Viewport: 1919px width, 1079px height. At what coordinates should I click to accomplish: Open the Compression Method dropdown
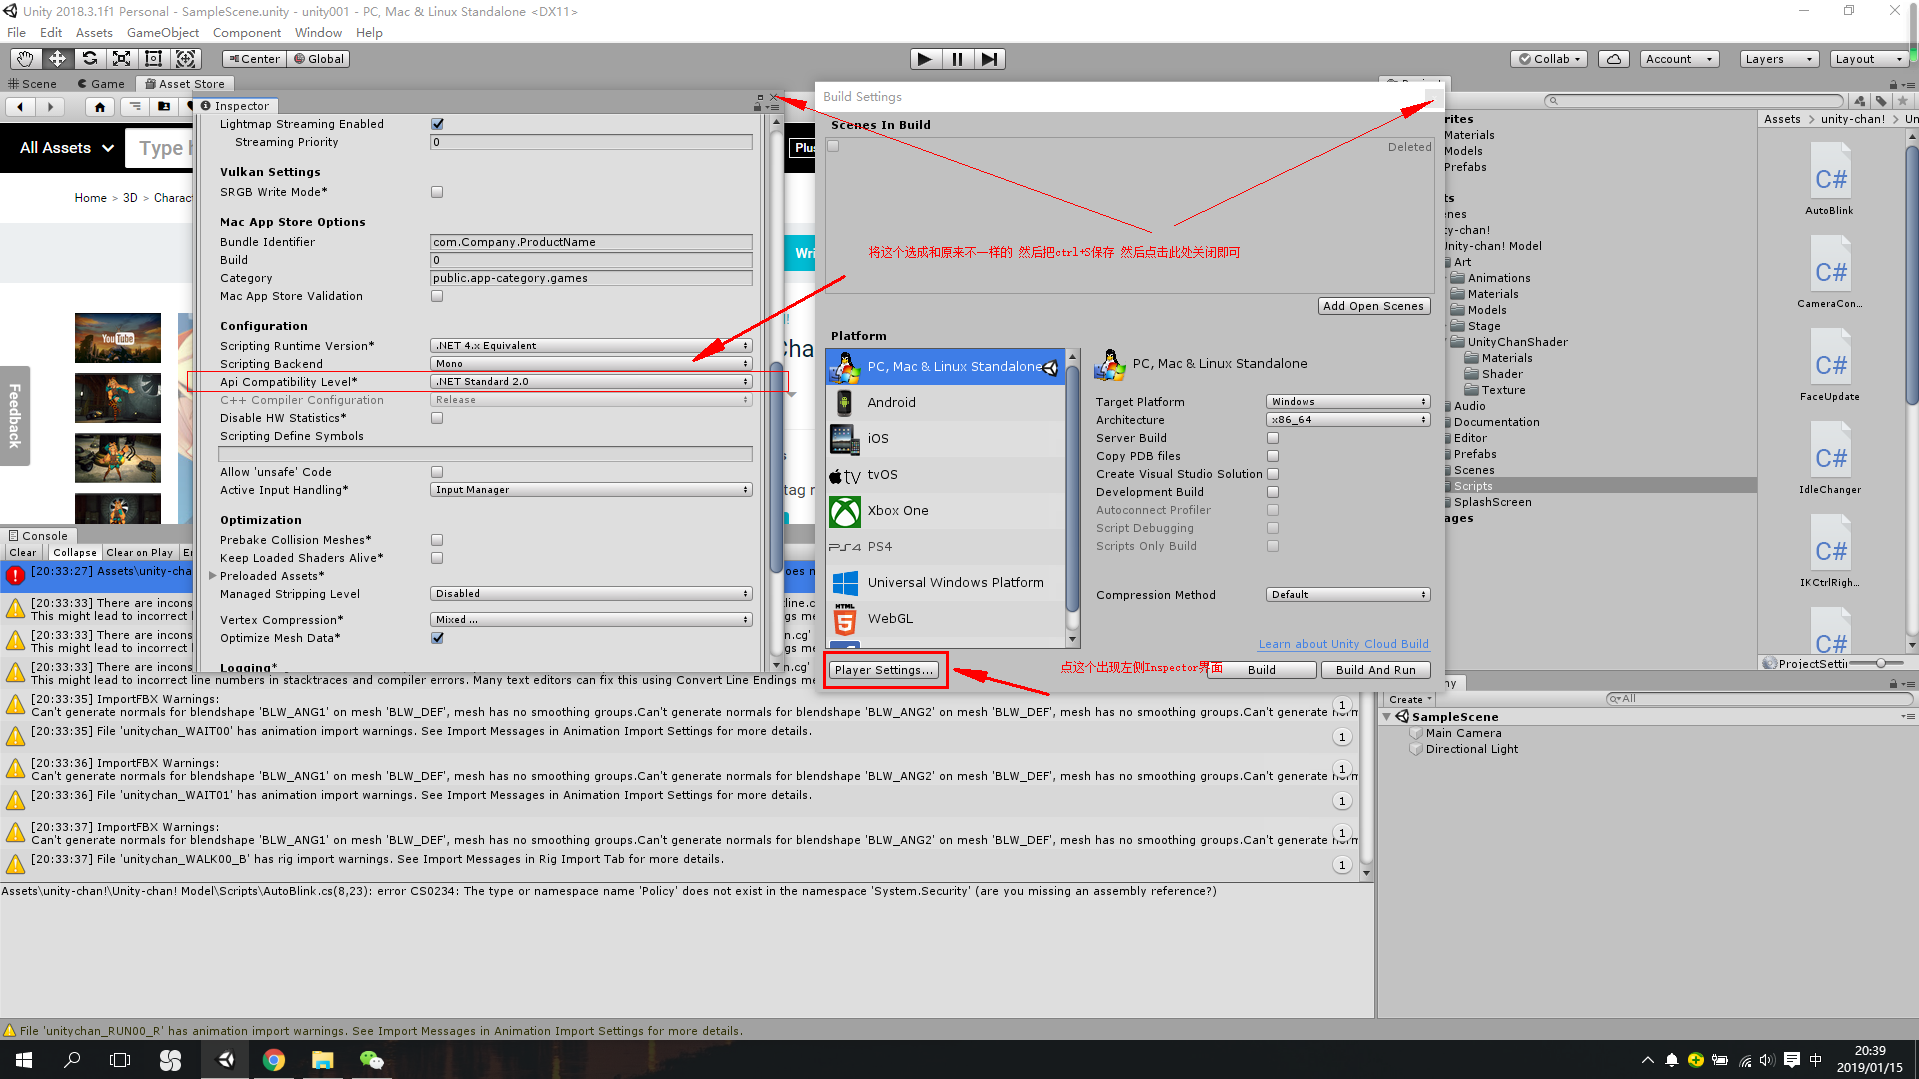point(1347,594)
